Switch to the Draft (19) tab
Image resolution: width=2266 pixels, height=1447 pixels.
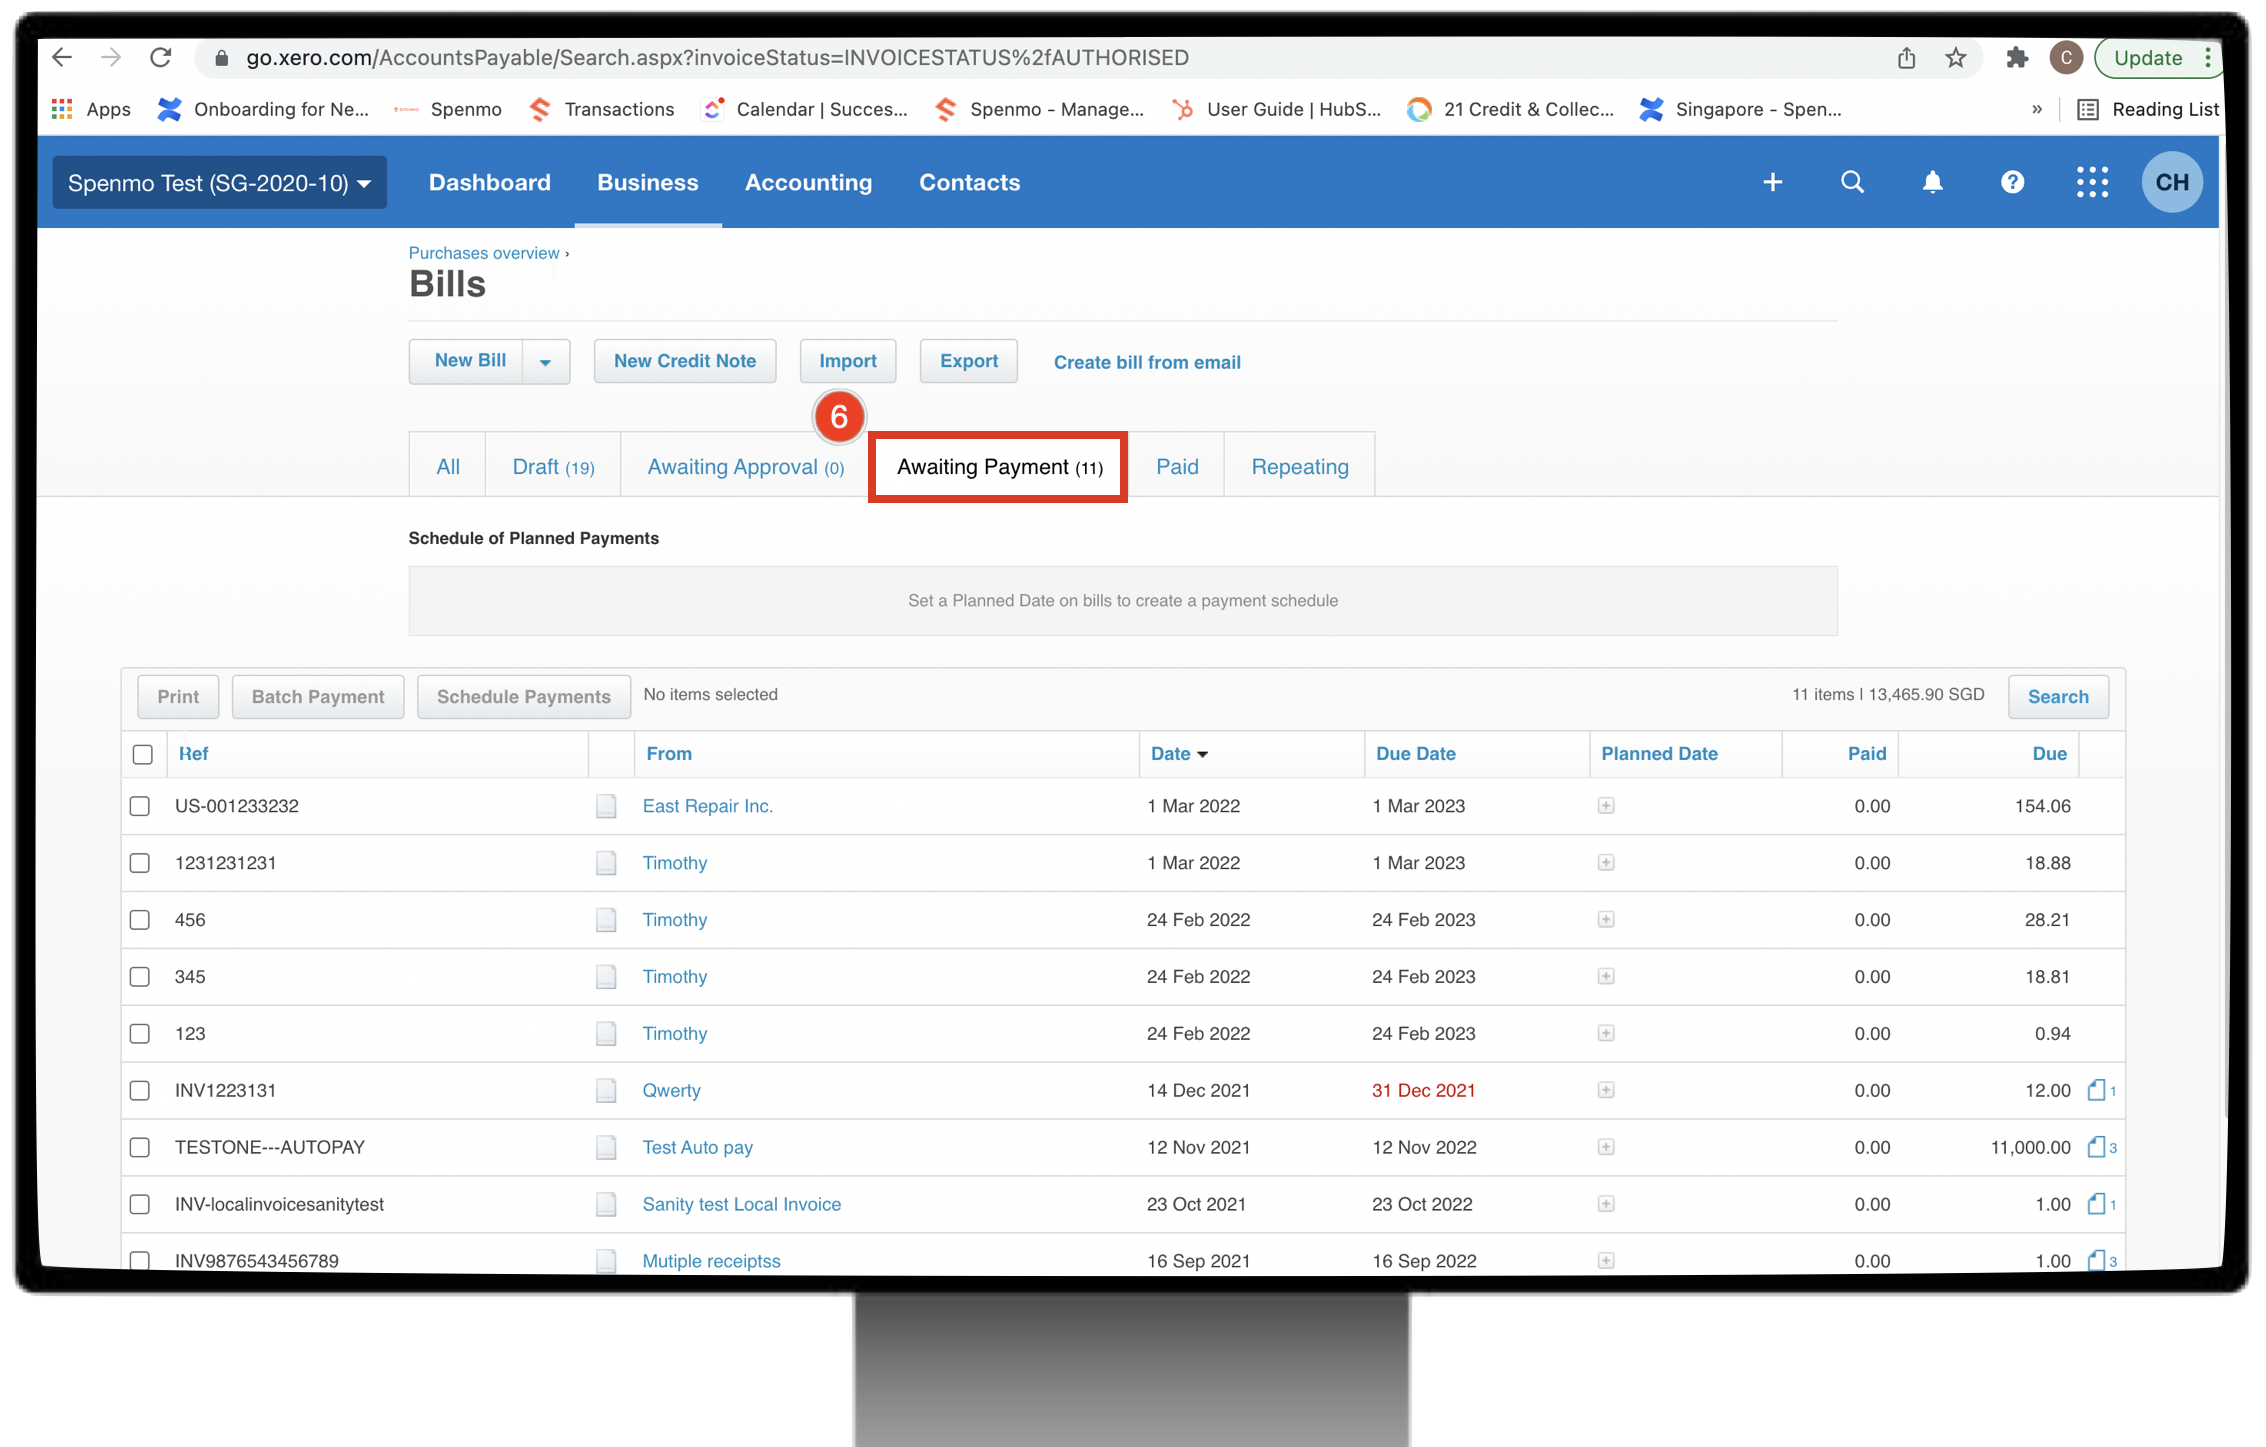[553, 466]
